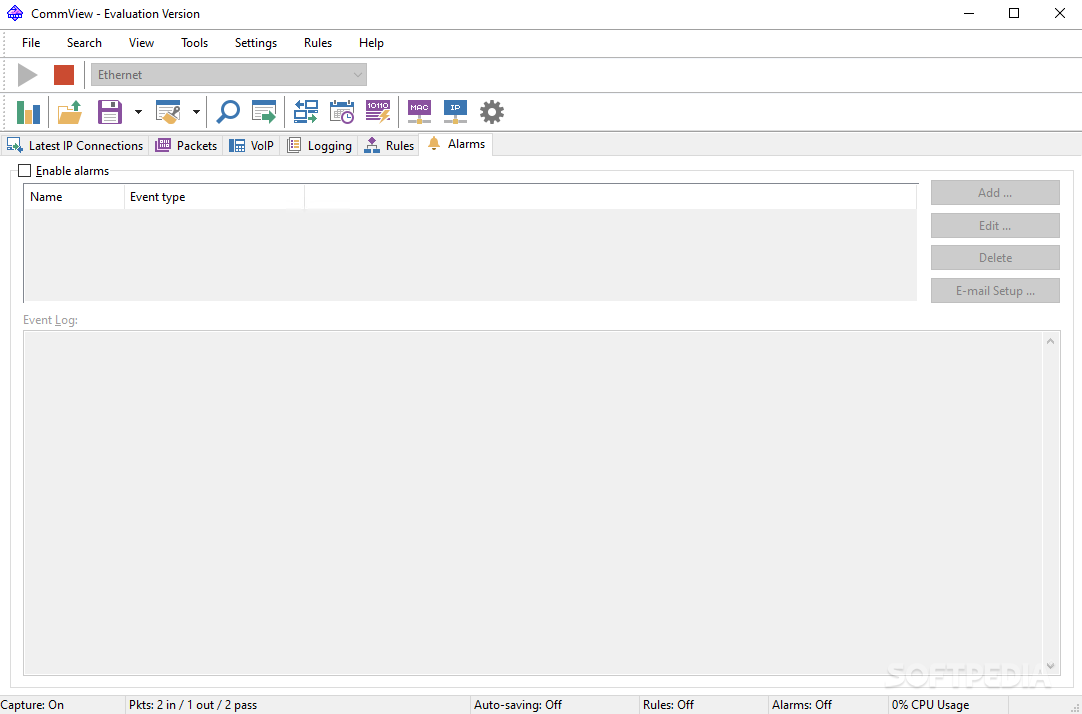
Task: Open the Rules menu
Action: [x=318, y=43]
